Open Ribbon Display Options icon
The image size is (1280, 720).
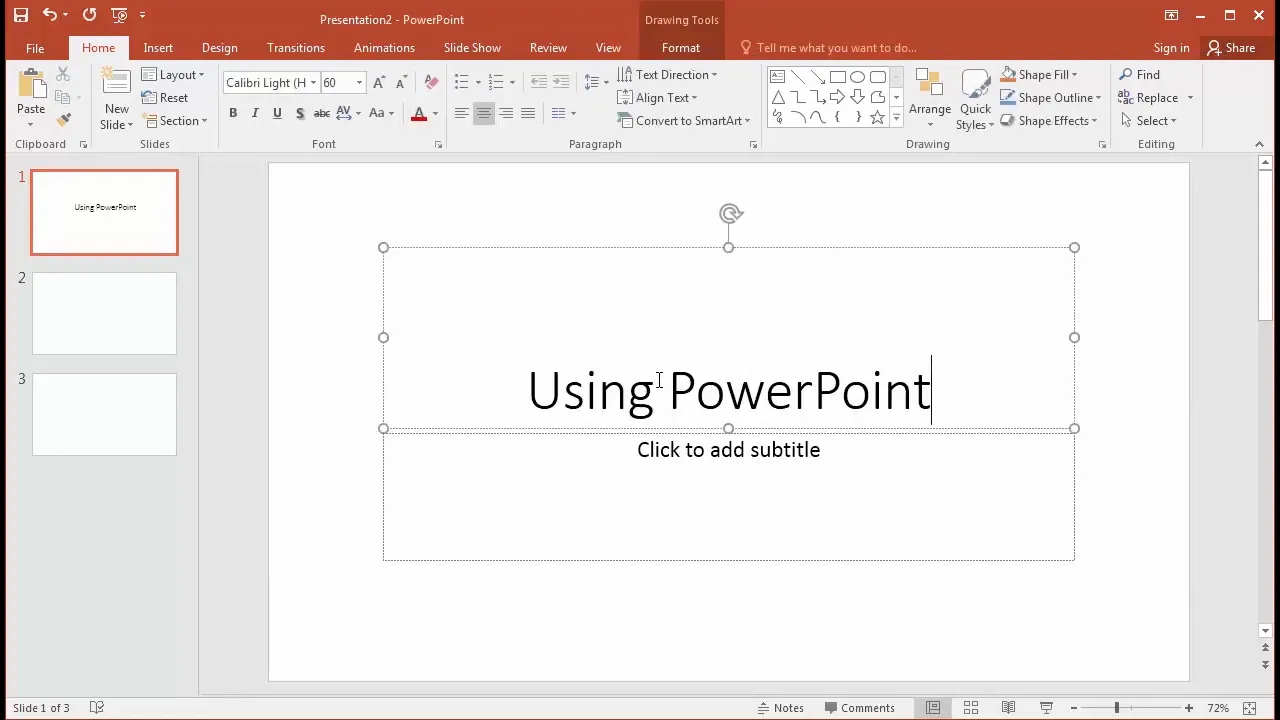(1170, 15)
